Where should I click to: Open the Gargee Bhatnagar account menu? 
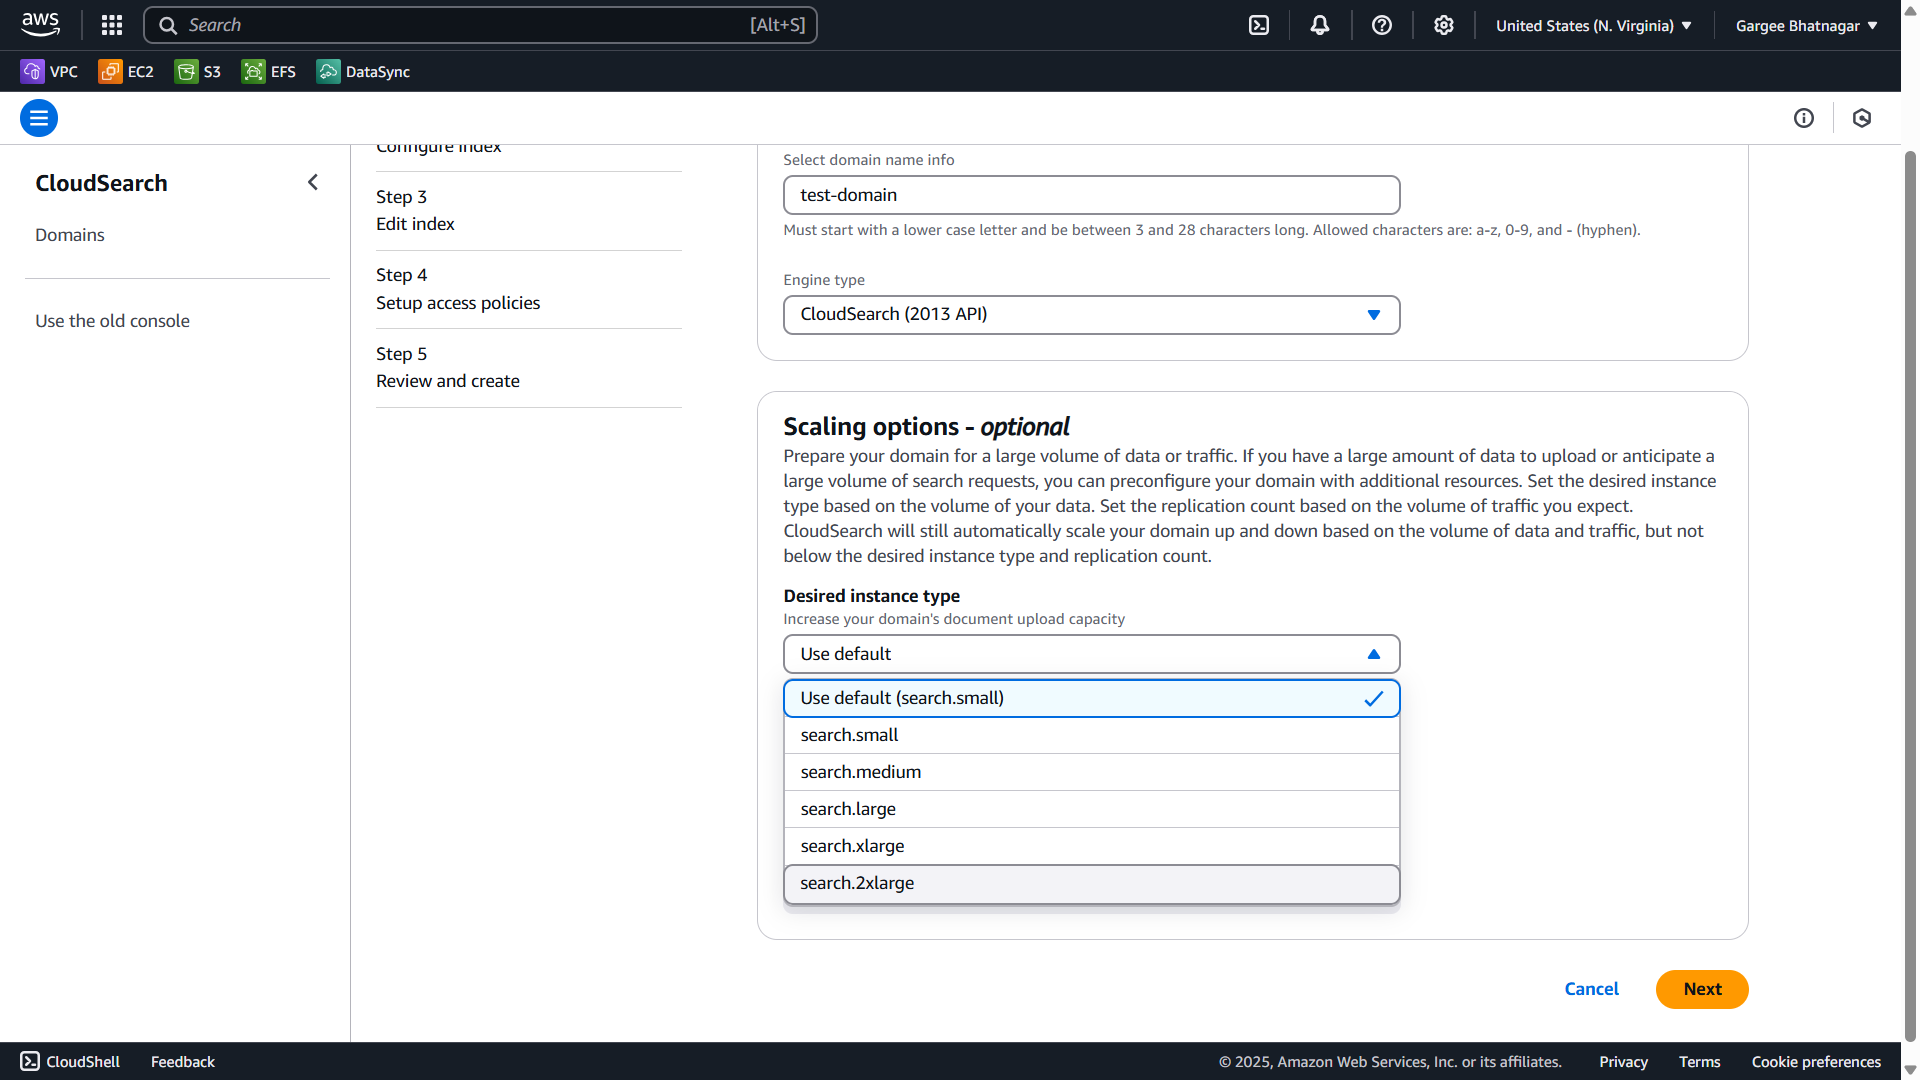1806,25
